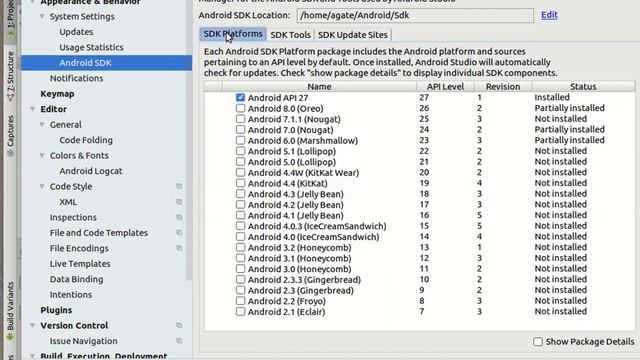Click project-level icon beside Code Style
The width and height of the screenshot is (640, 360).
point(179,186)
